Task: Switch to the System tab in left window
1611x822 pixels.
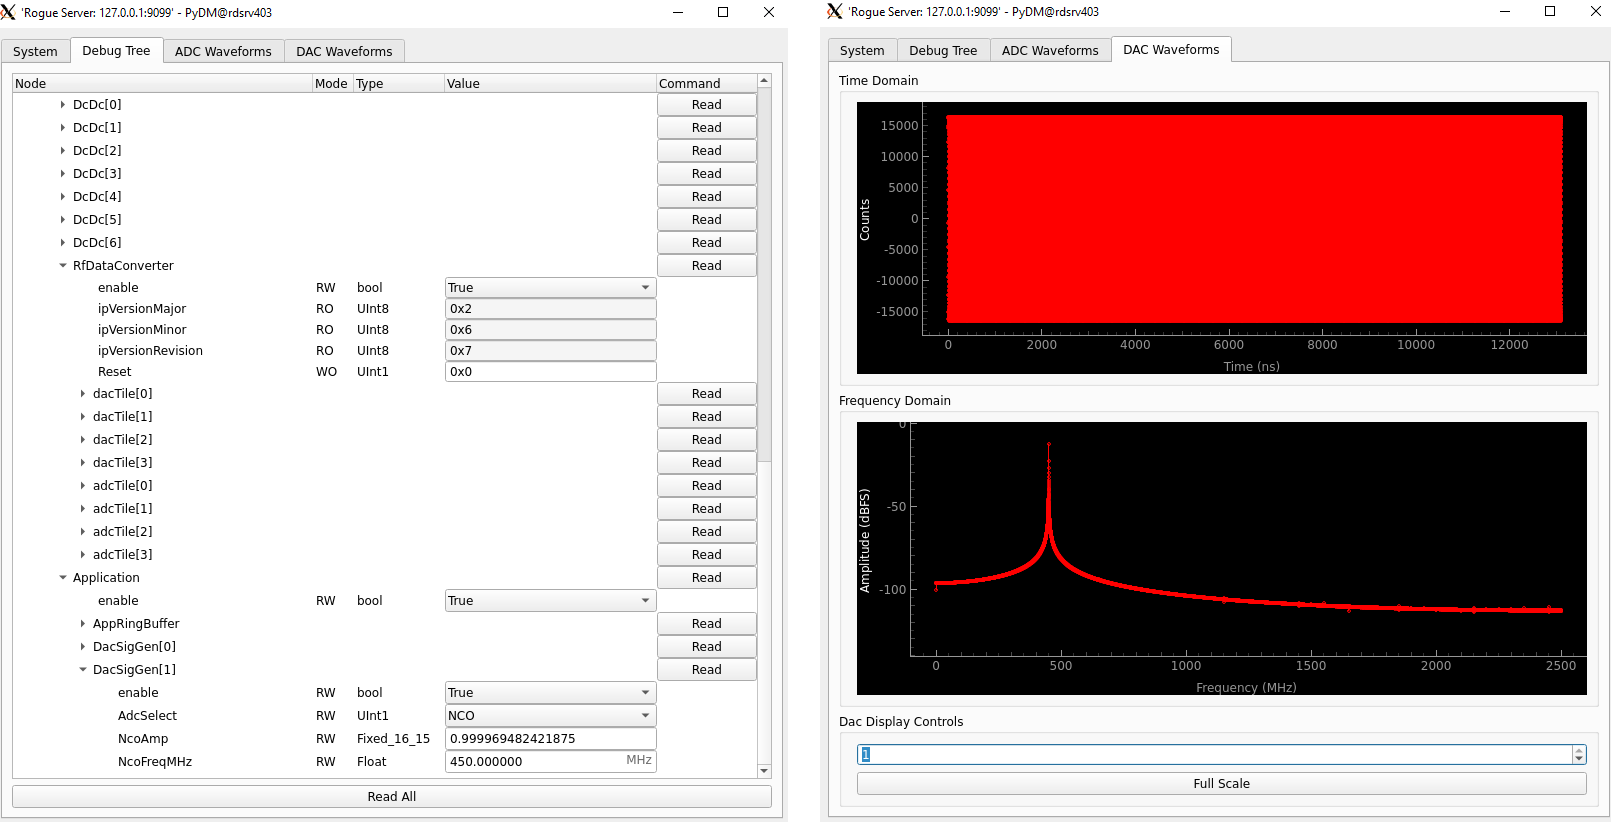Action: tap(35, 52)
